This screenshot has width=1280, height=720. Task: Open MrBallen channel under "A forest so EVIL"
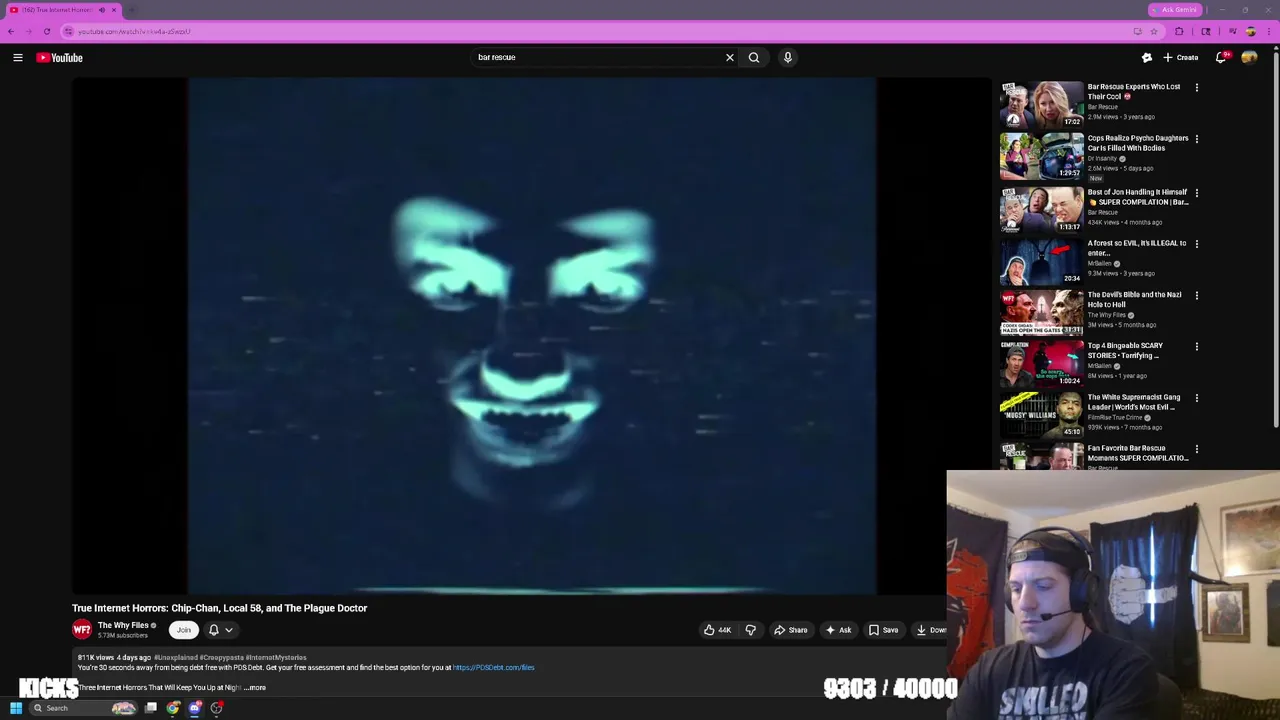pyautogui.click(x=1101, y=264)
